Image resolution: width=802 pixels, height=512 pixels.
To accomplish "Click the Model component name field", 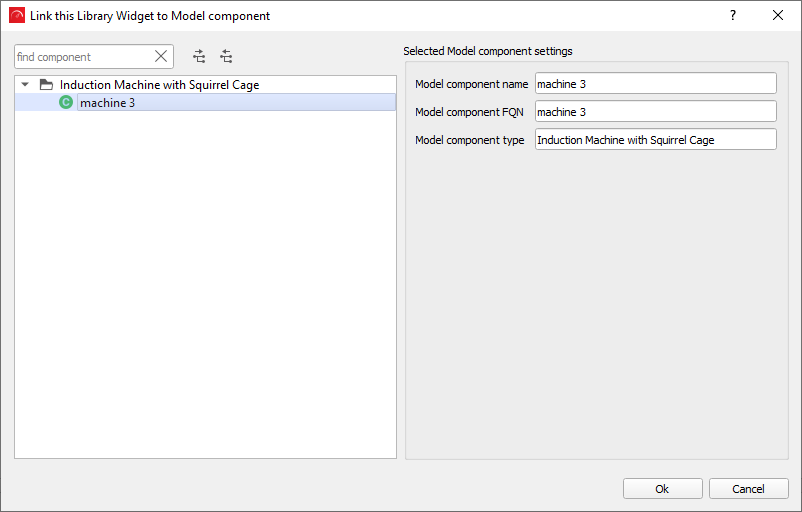I will [655, 84].
